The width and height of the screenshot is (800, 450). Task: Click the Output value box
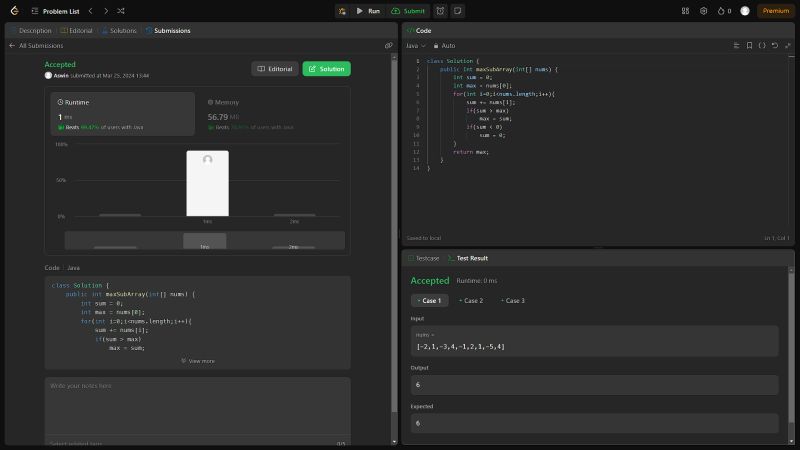(x=594, y=385)
